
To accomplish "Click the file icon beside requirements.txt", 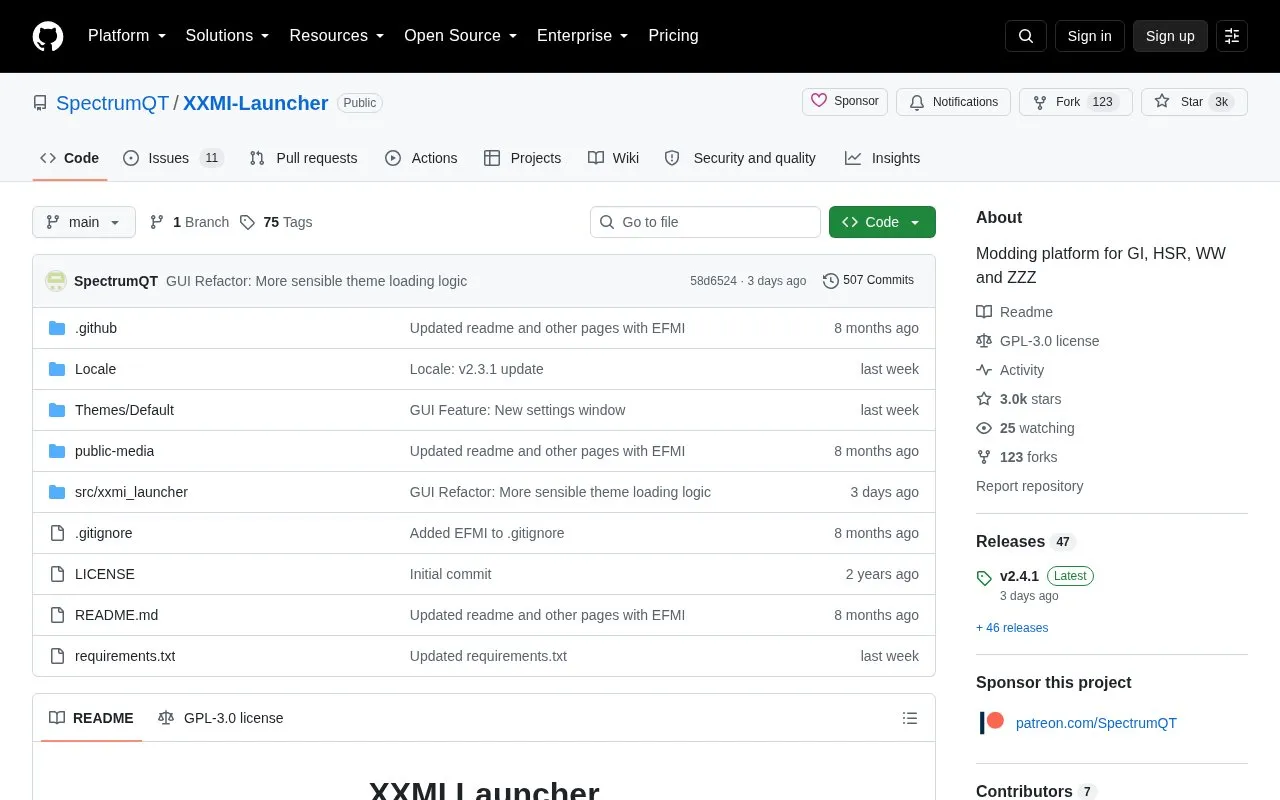I will [x=57, y=656].
